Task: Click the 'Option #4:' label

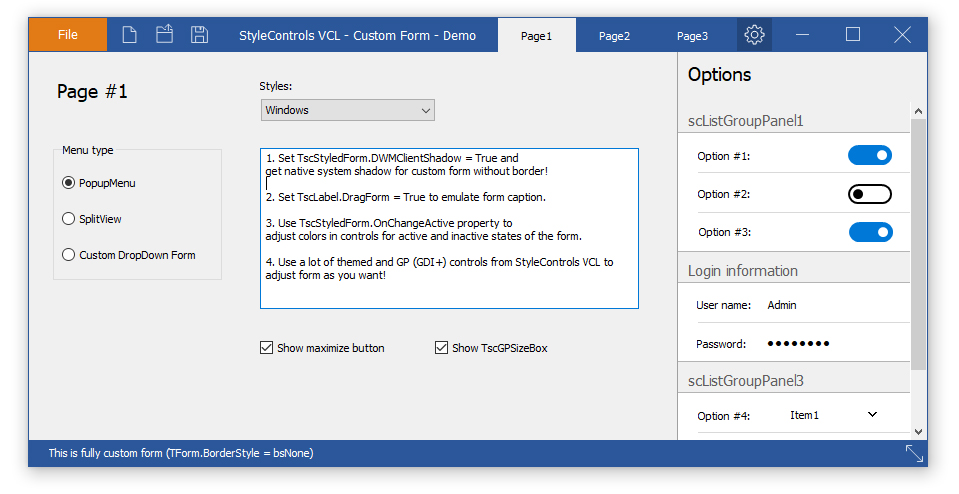Action: click(724, 416)
